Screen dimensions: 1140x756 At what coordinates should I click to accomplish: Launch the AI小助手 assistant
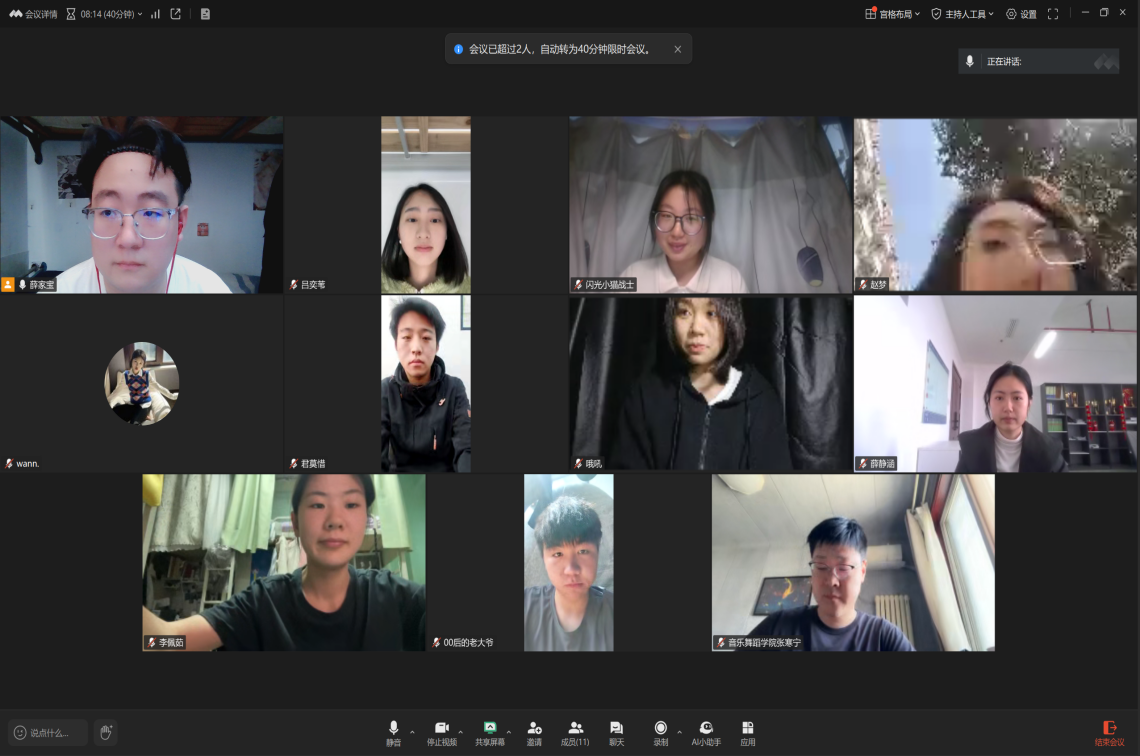pos(706,732)
